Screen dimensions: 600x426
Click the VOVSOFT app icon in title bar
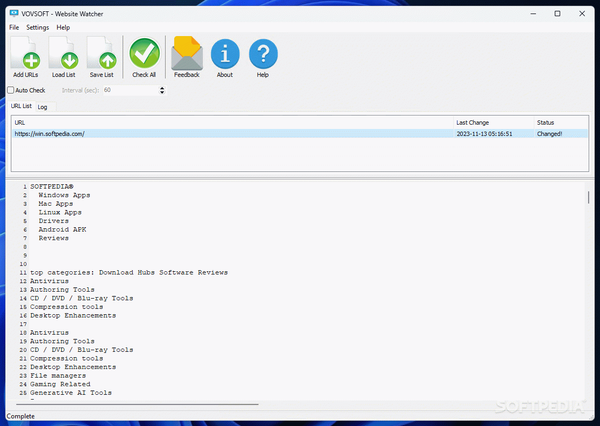pos(14,13)
